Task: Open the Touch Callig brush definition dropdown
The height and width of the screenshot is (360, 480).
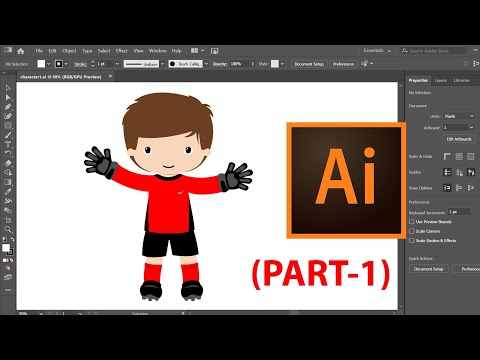Action: coord(206,64)
